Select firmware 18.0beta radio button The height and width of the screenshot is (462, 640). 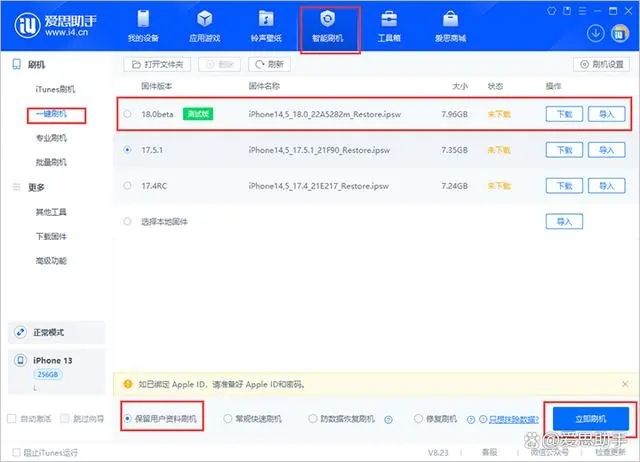(x=127, y=114)
